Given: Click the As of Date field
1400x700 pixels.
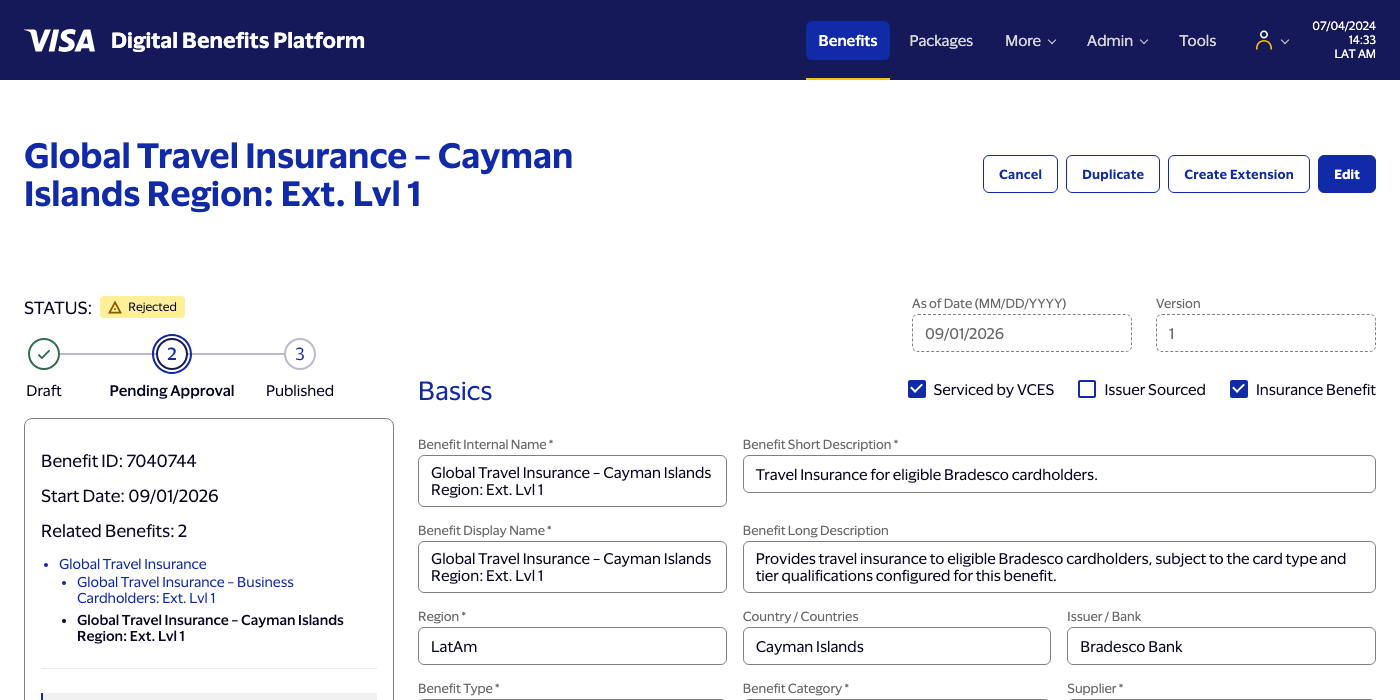Looking at the screenshot, I should tap(1022, 333).
